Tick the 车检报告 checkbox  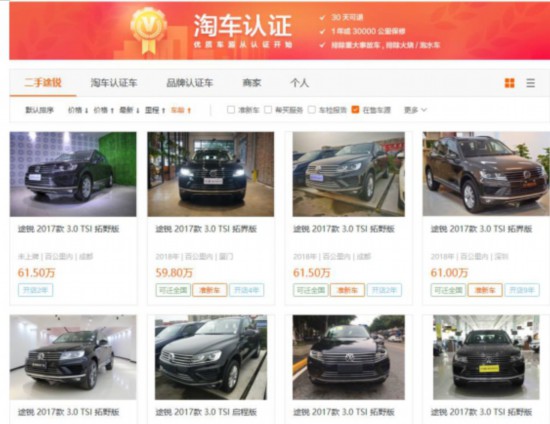tap(311, 110)
